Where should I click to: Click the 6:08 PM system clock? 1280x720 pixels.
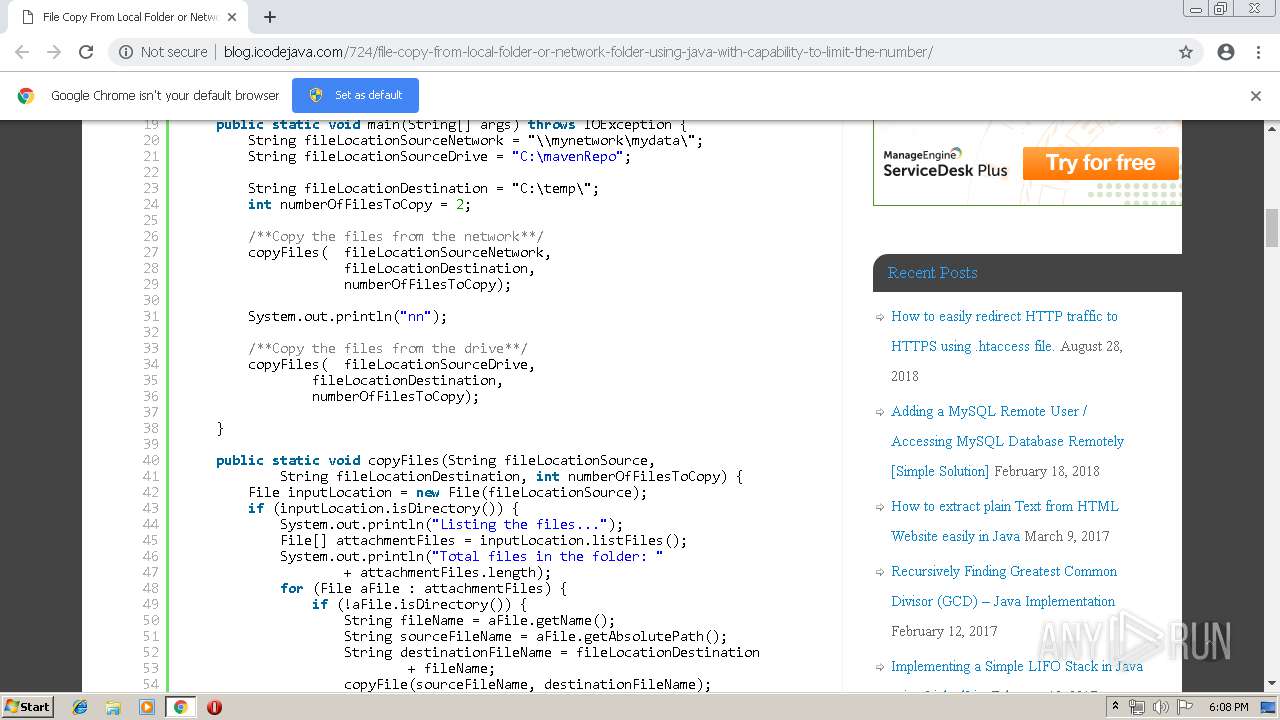point(1228,707)
